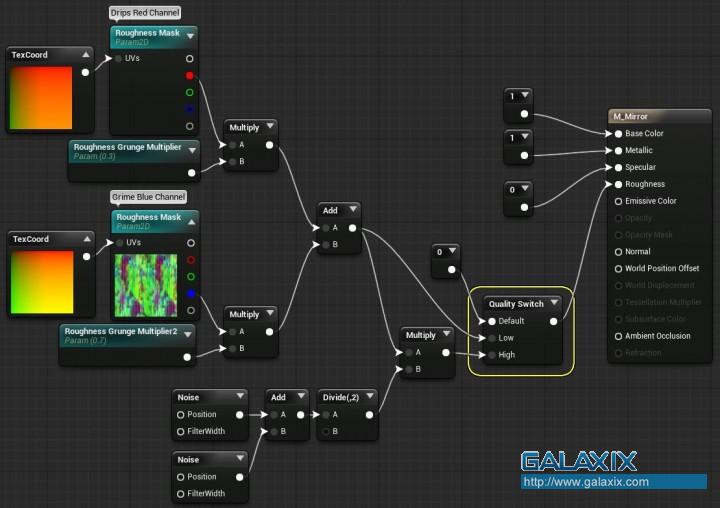Expand the top TexCoord node preview arrow
This screenshot has width=720, height=508.
pyautogui.click(x=84, y=55)
